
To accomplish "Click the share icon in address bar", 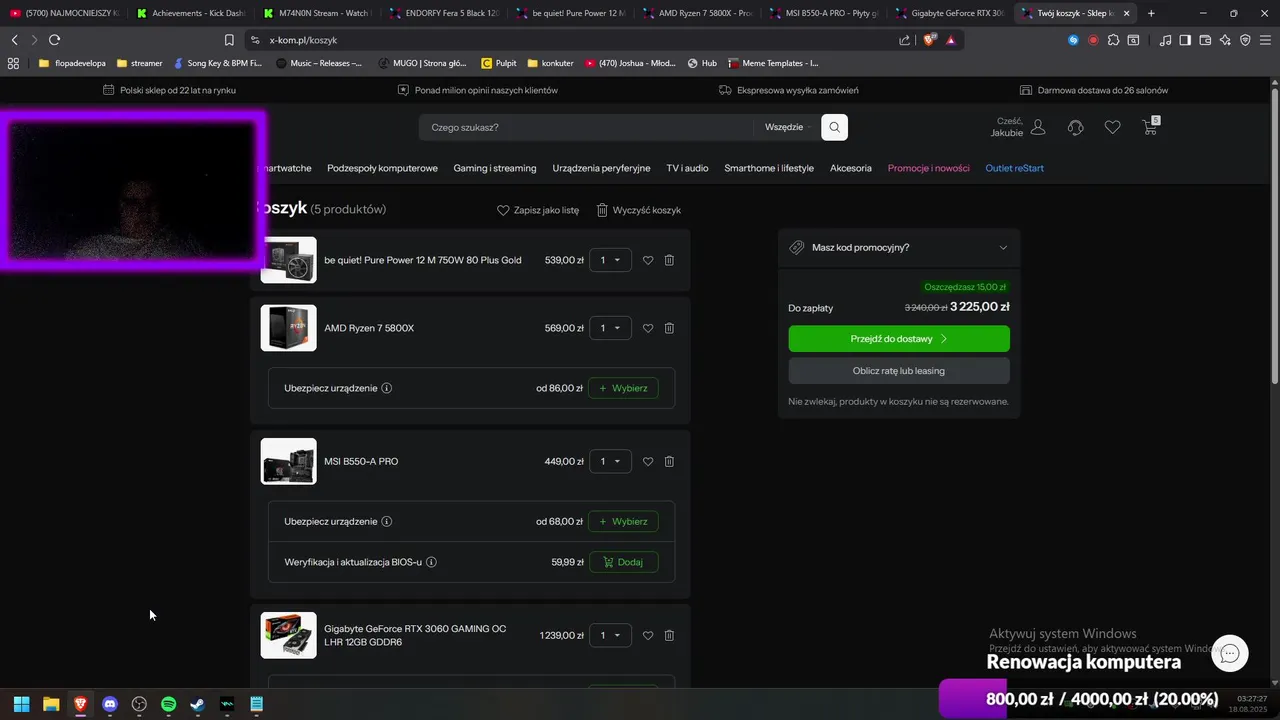I will point(905,40).
